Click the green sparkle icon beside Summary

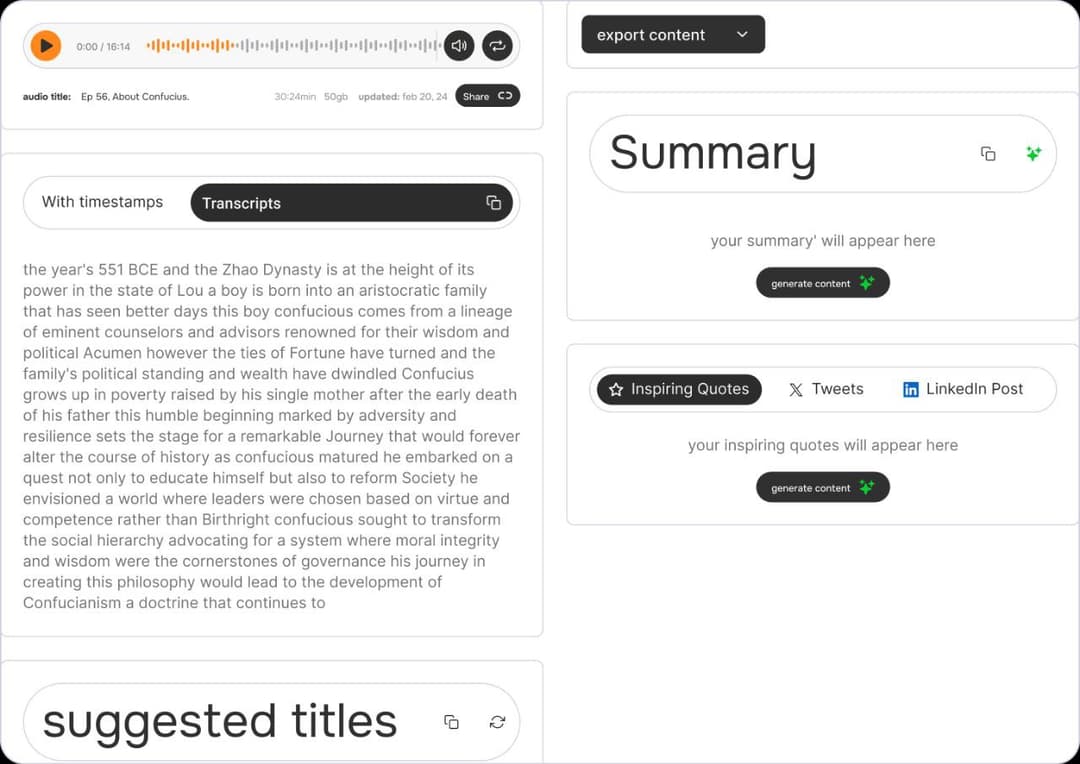coord(1033,154)
